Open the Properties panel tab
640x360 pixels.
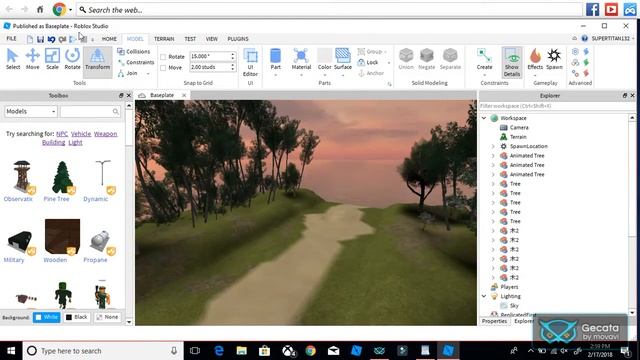point(494,321)
